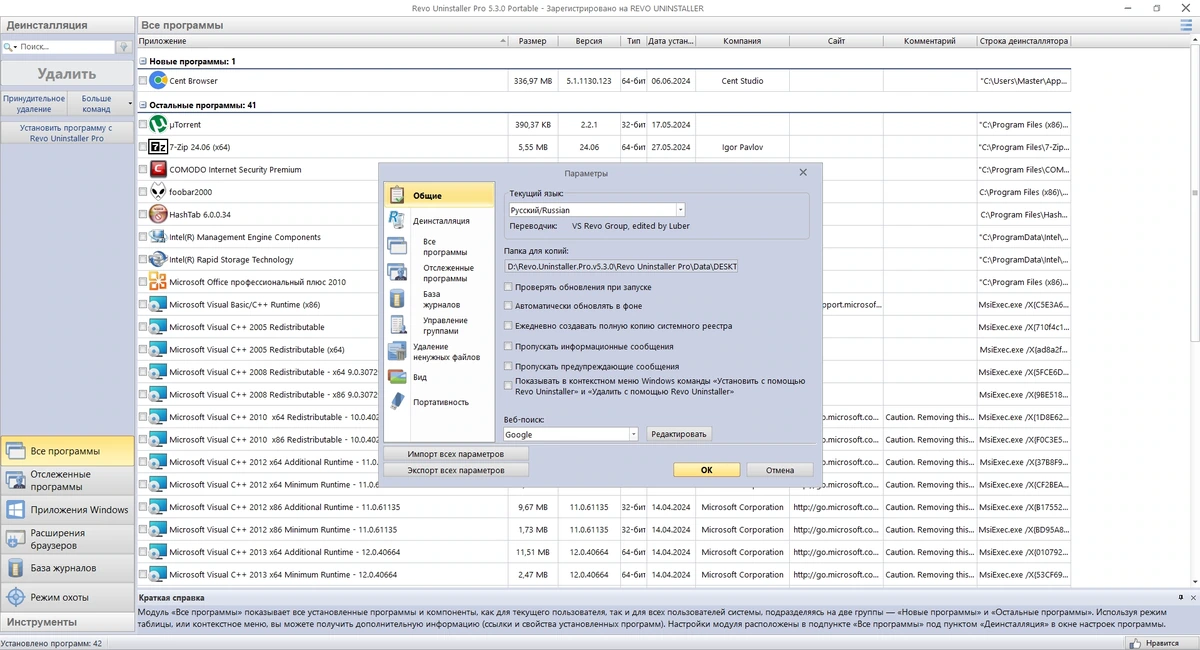
Task: Check the 7-Zip 24.06 row checkbox
Action: (143, 147)
